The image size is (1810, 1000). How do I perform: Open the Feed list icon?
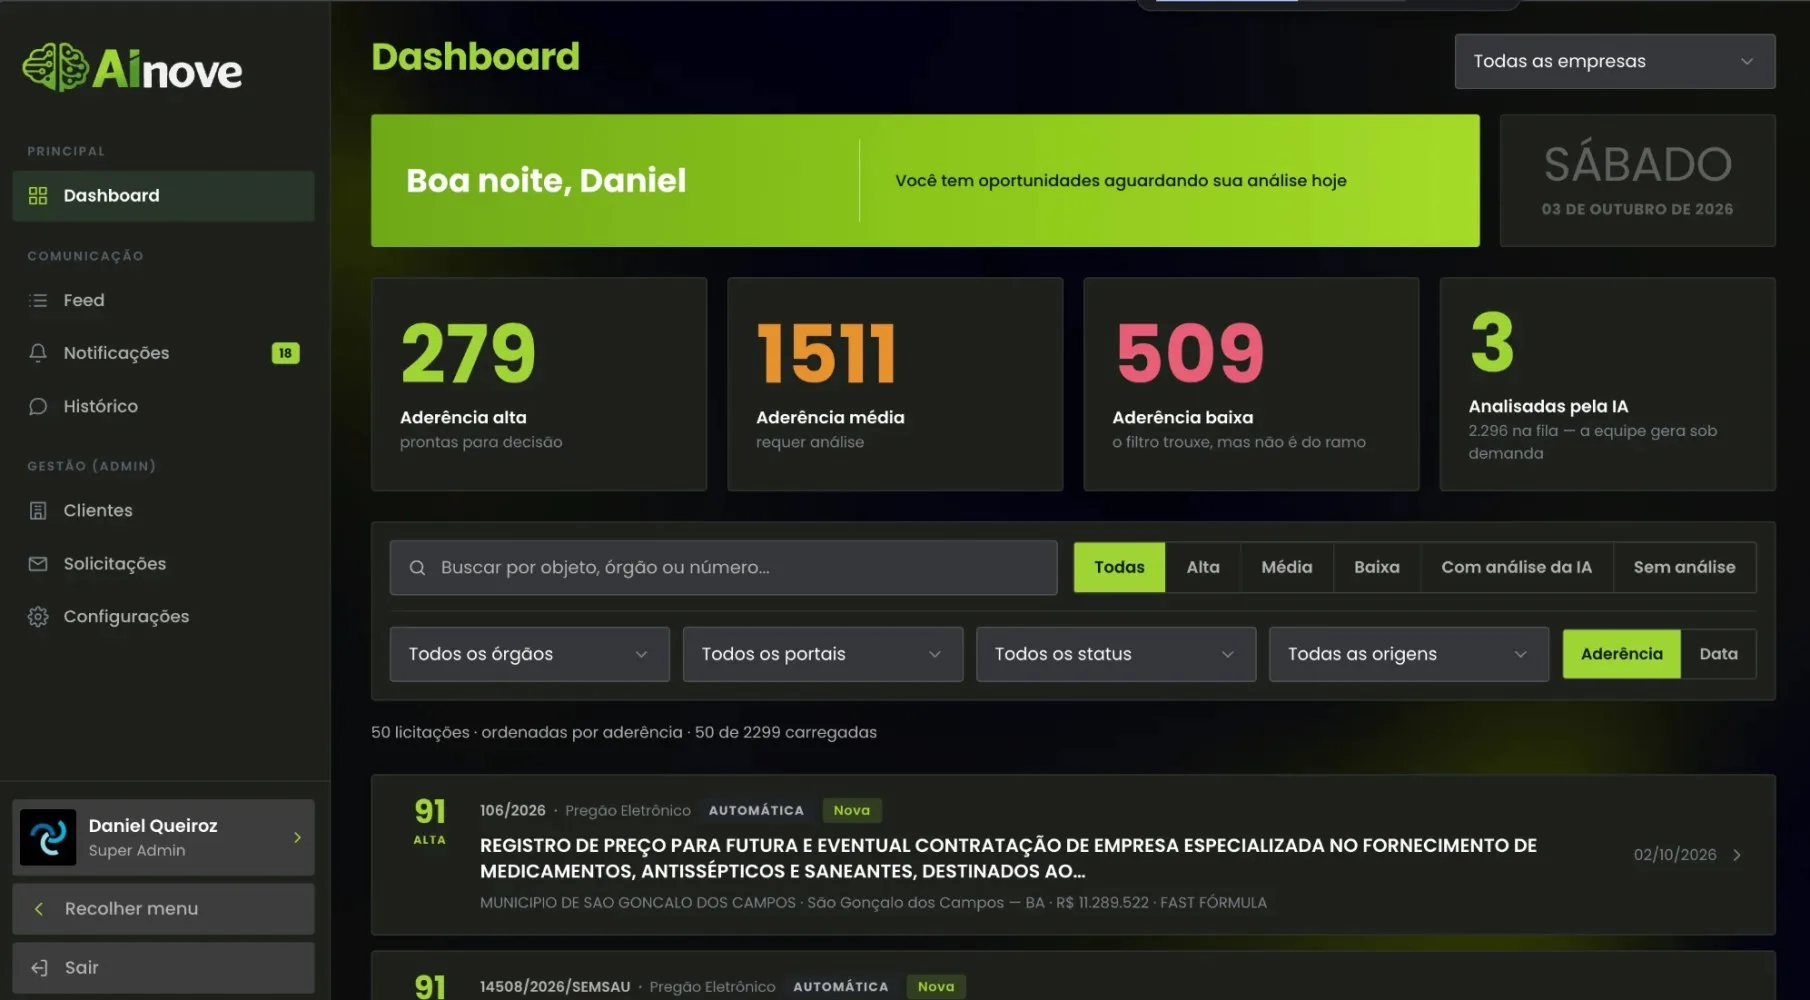click(x=38, y=300)
